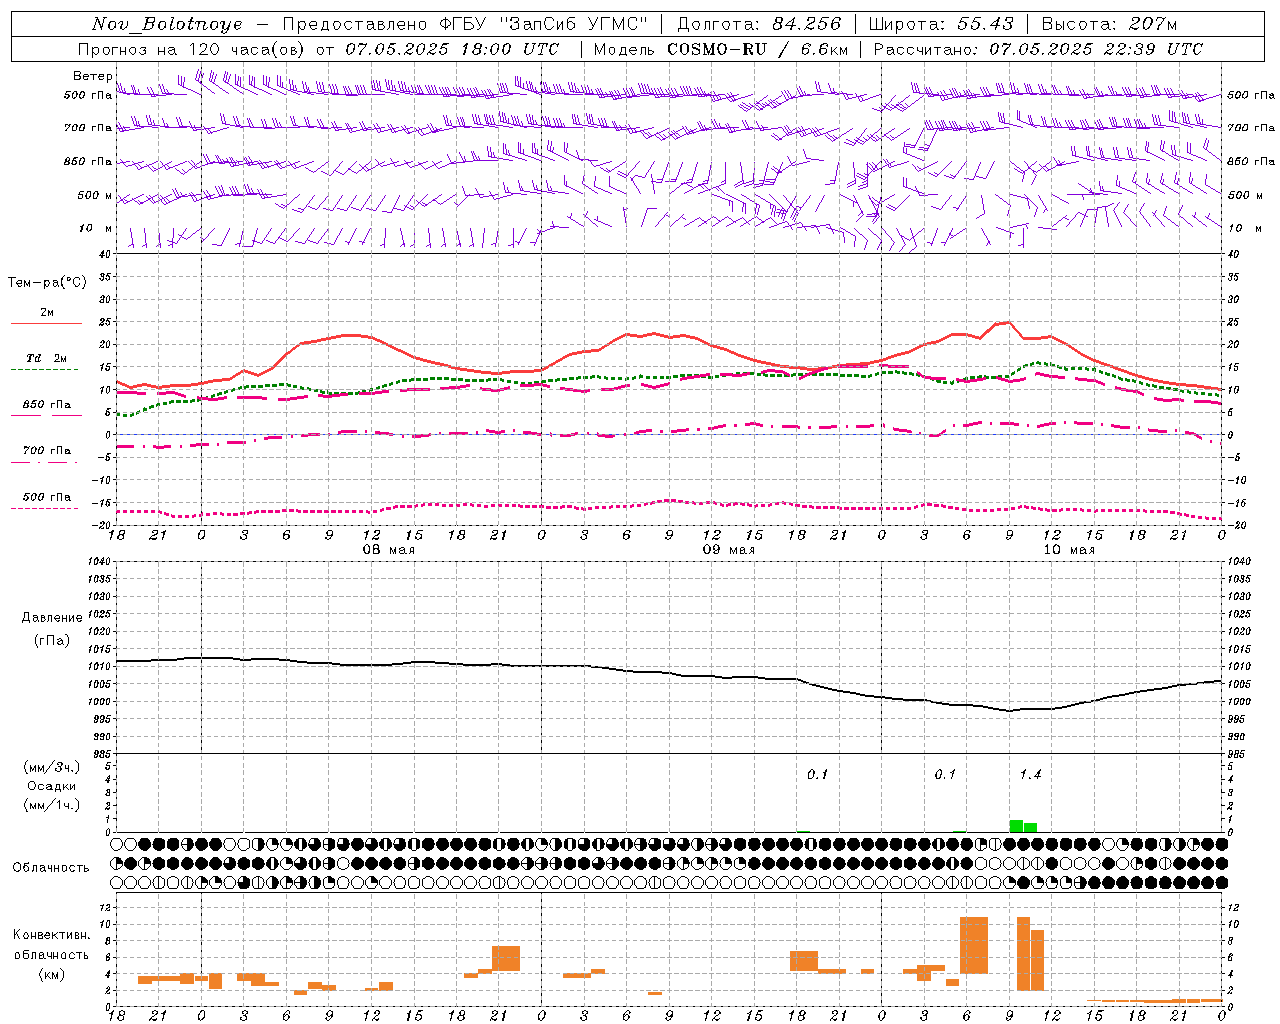
Task: Click the '500 гПа' temperature legend entry
Action: click(47, 497)
